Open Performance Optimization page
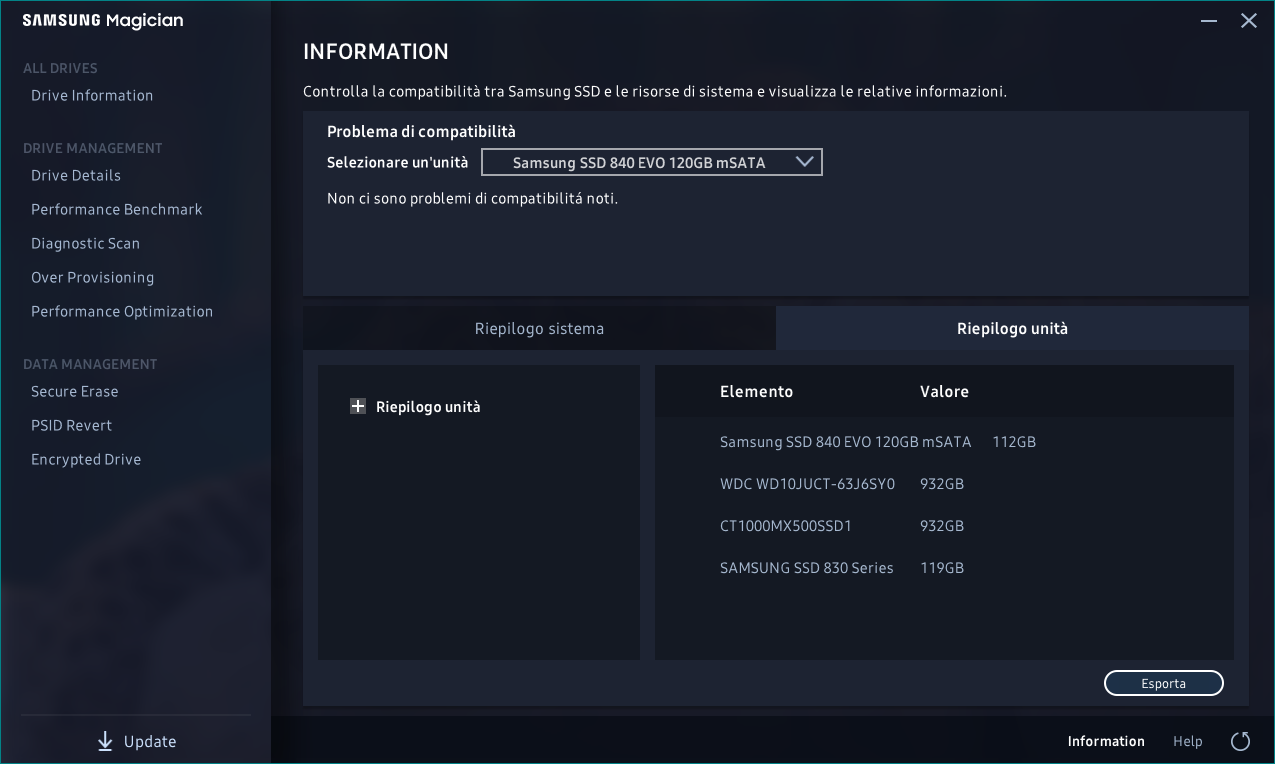The width and height of the screenshot is (1275, 764). (x=122, y=311)
